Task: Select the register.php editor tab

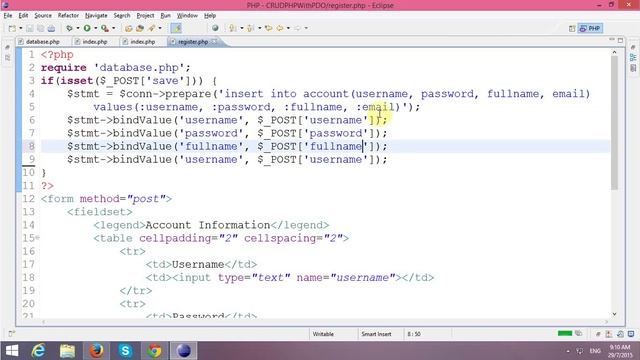Action: [x=193, y=42]
